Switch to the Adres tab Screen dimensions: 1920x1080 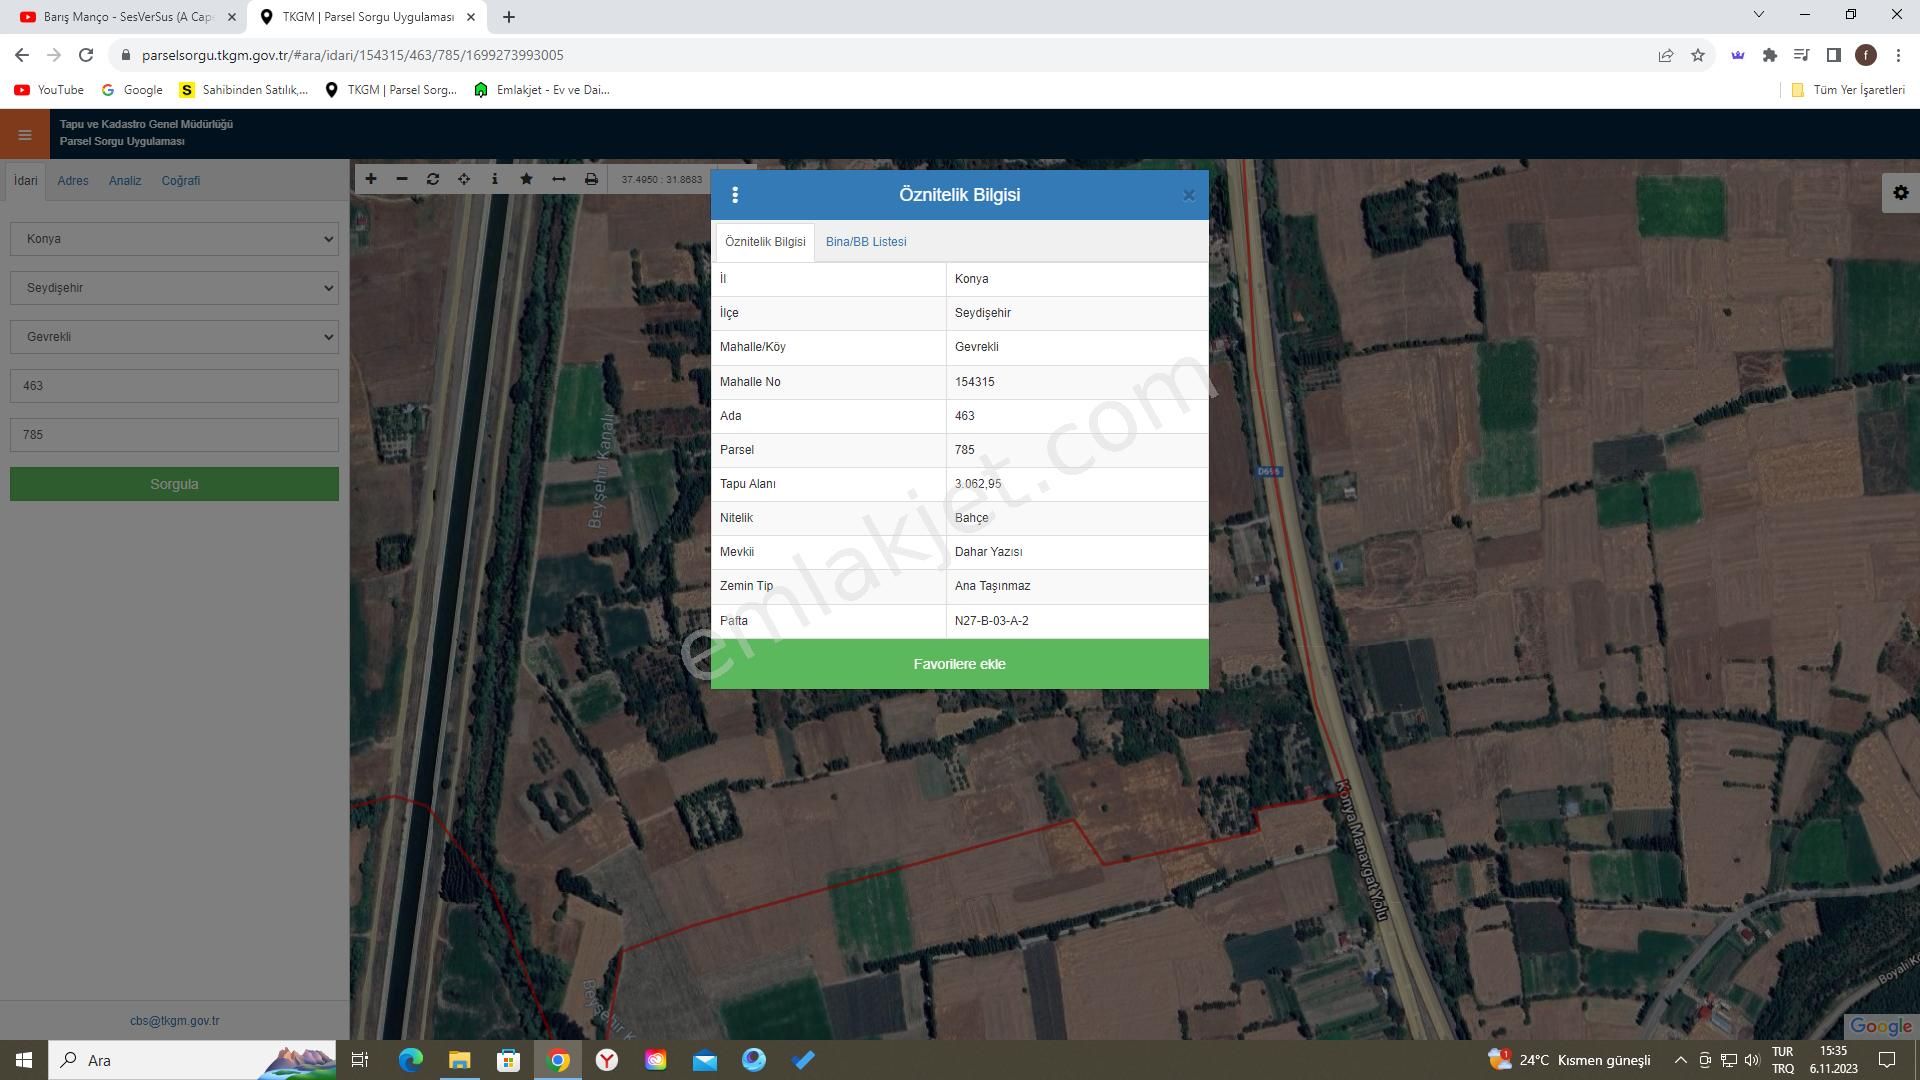click(73, 181)
